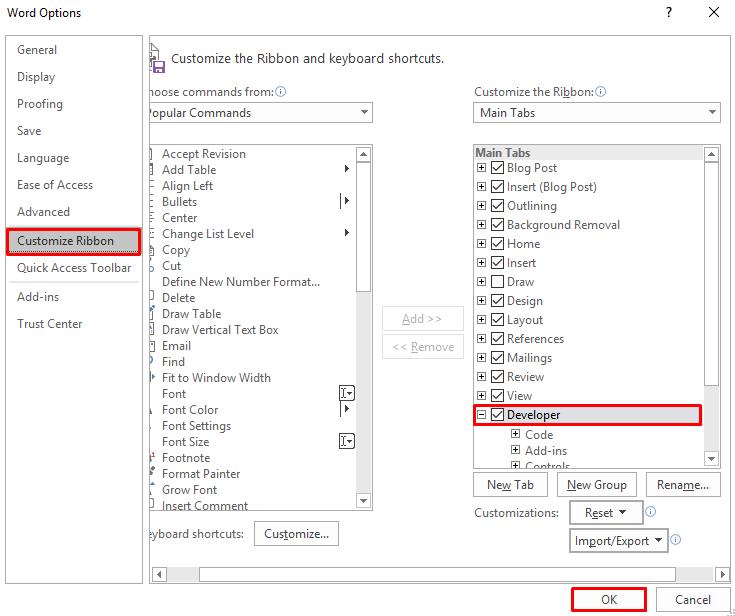Click the info icon beside Reset
The image size is (735, 616).
tap(651, 511)
